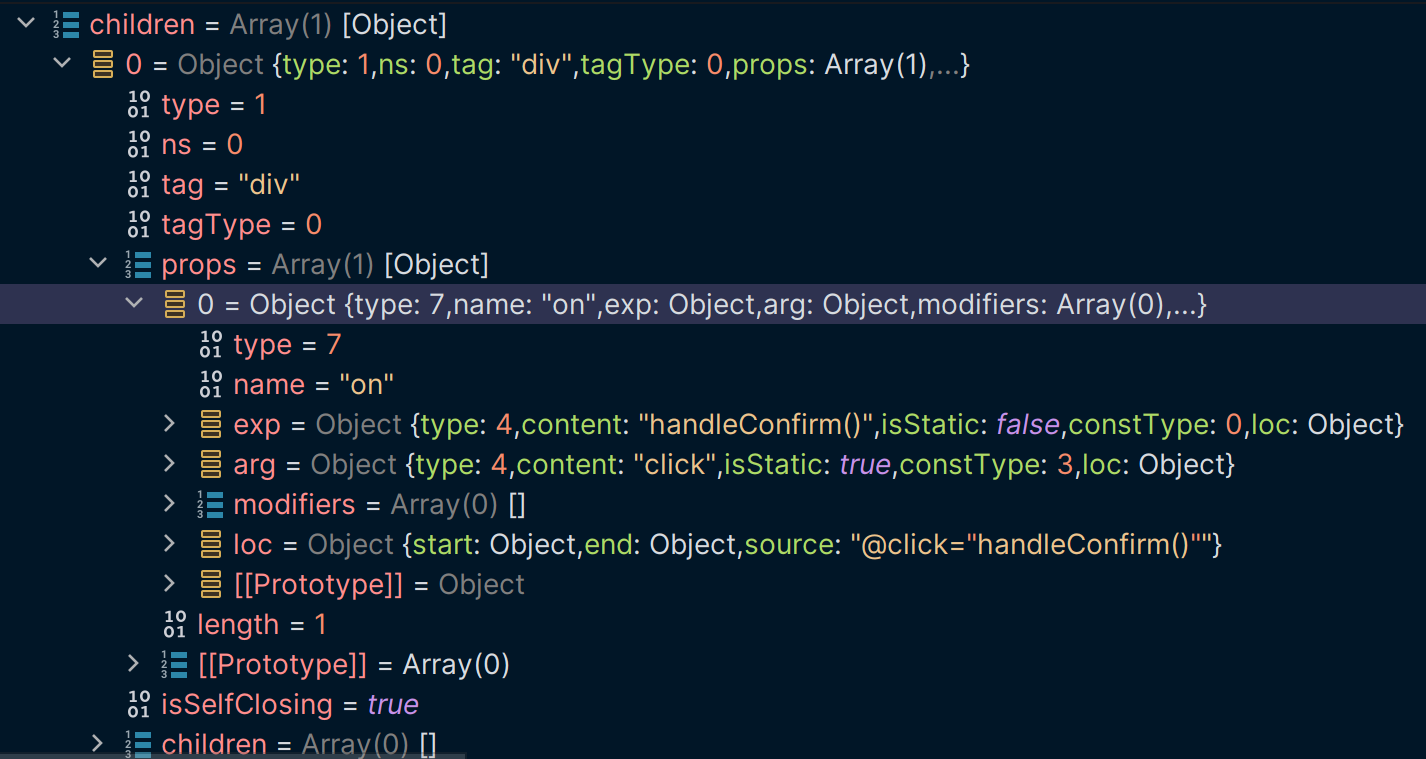Expand the modifiers array chevron
This screenshot has width=1426, height=759.
[x=170, y=504]
